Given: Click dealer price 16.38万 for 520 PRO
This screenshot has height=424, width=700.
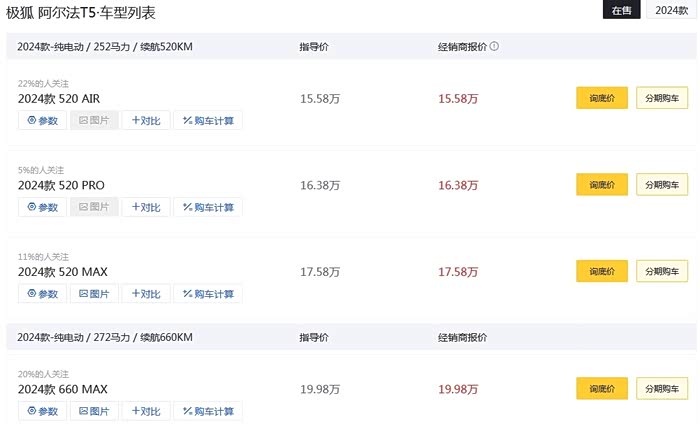Looking at the screenshot, I should click(458, 185).
